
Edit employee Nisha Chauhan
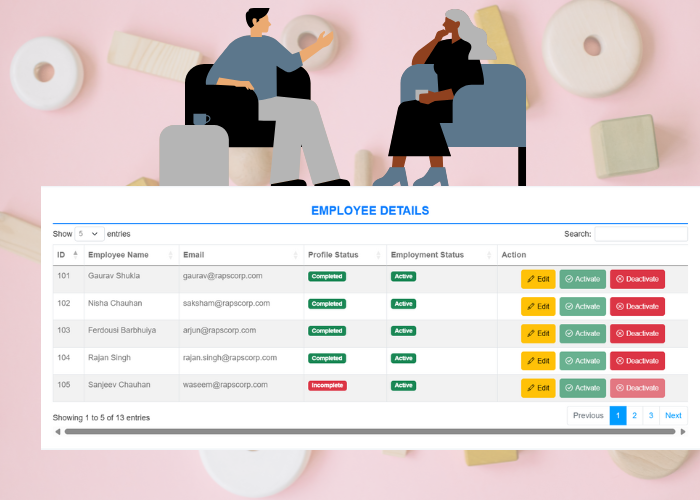538,307
